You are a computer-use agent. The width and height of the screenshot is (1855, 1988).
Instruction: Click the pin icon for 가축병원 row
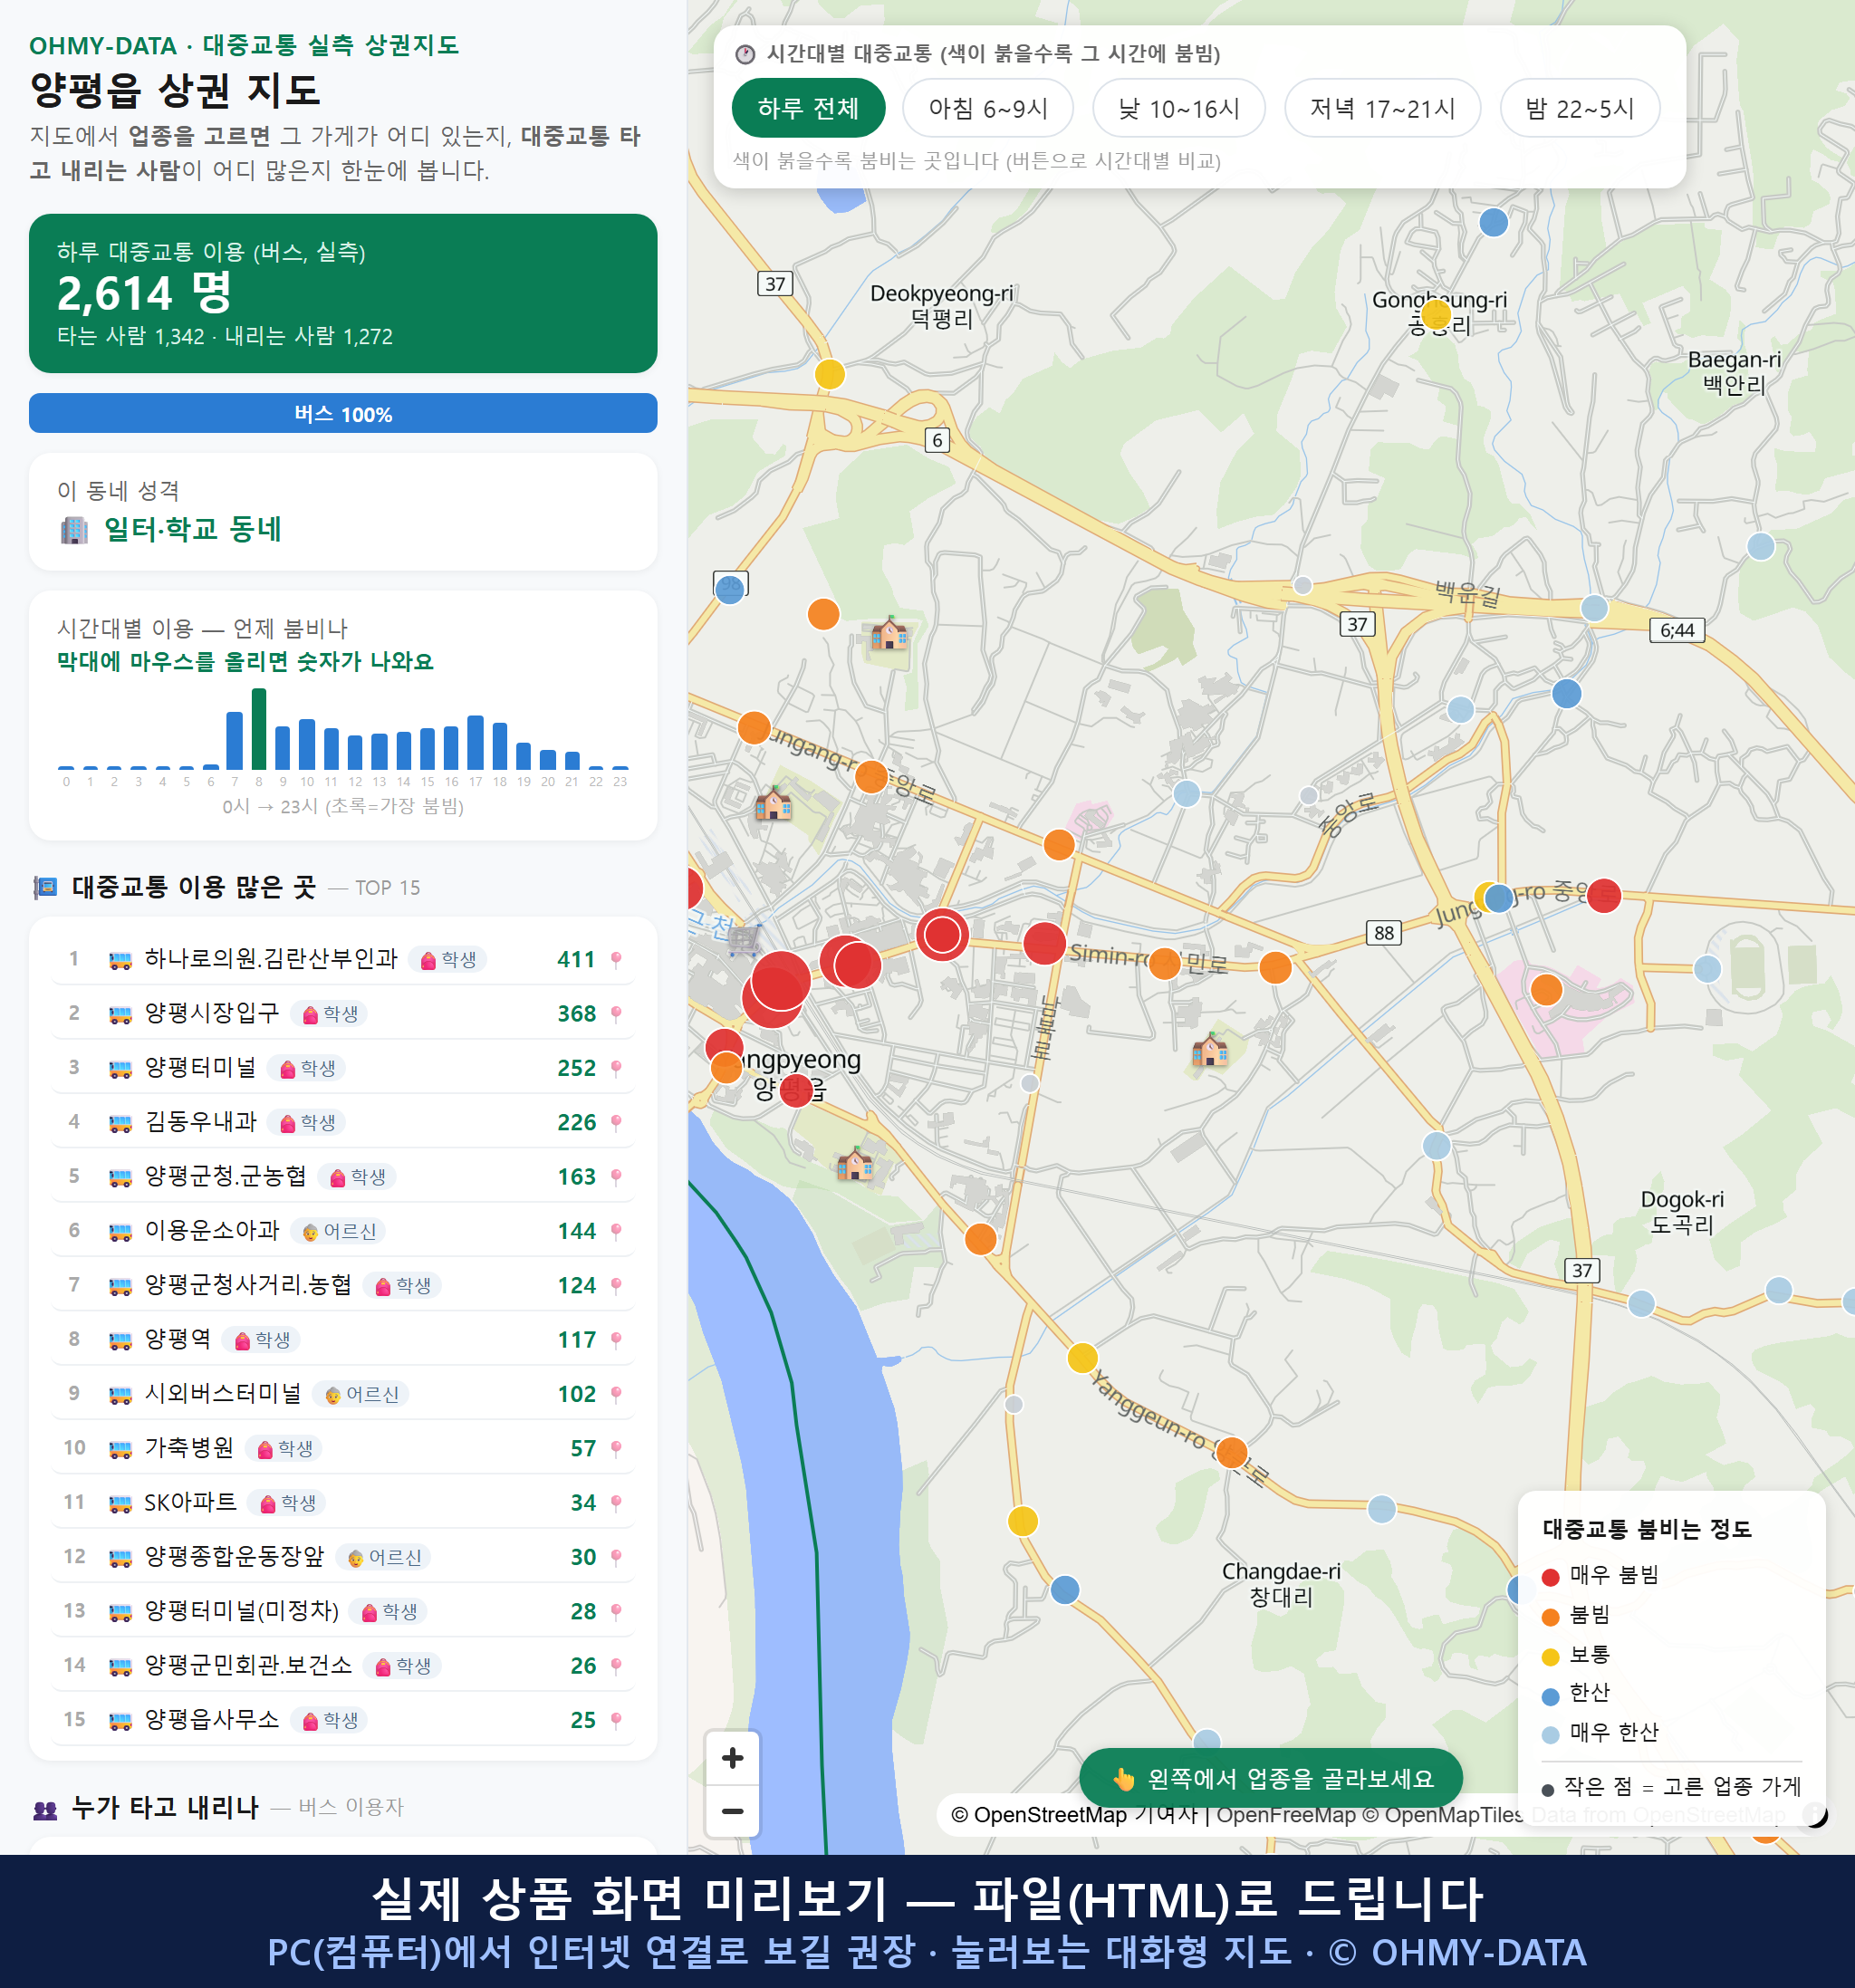616,1449
